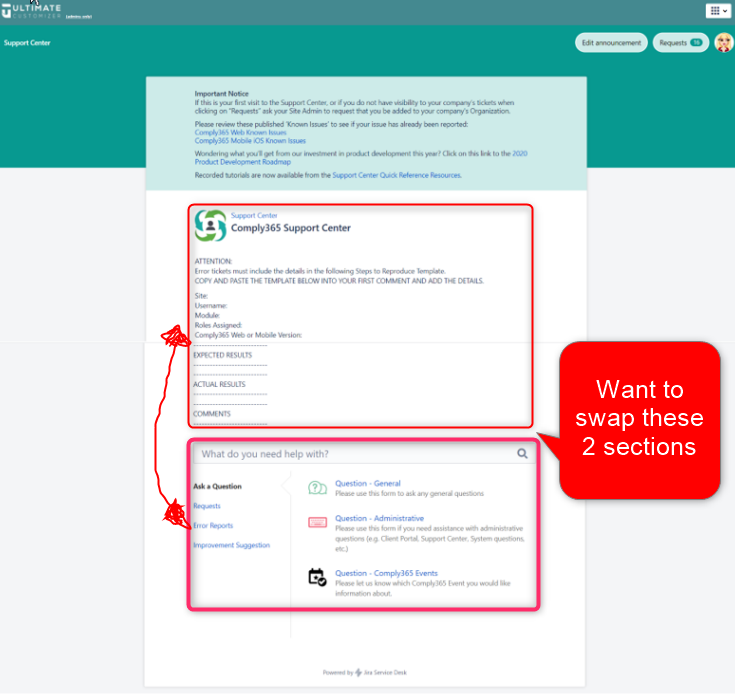Go to Support Center header link
The height and width of the screenshot is (698, 735).
27,43
